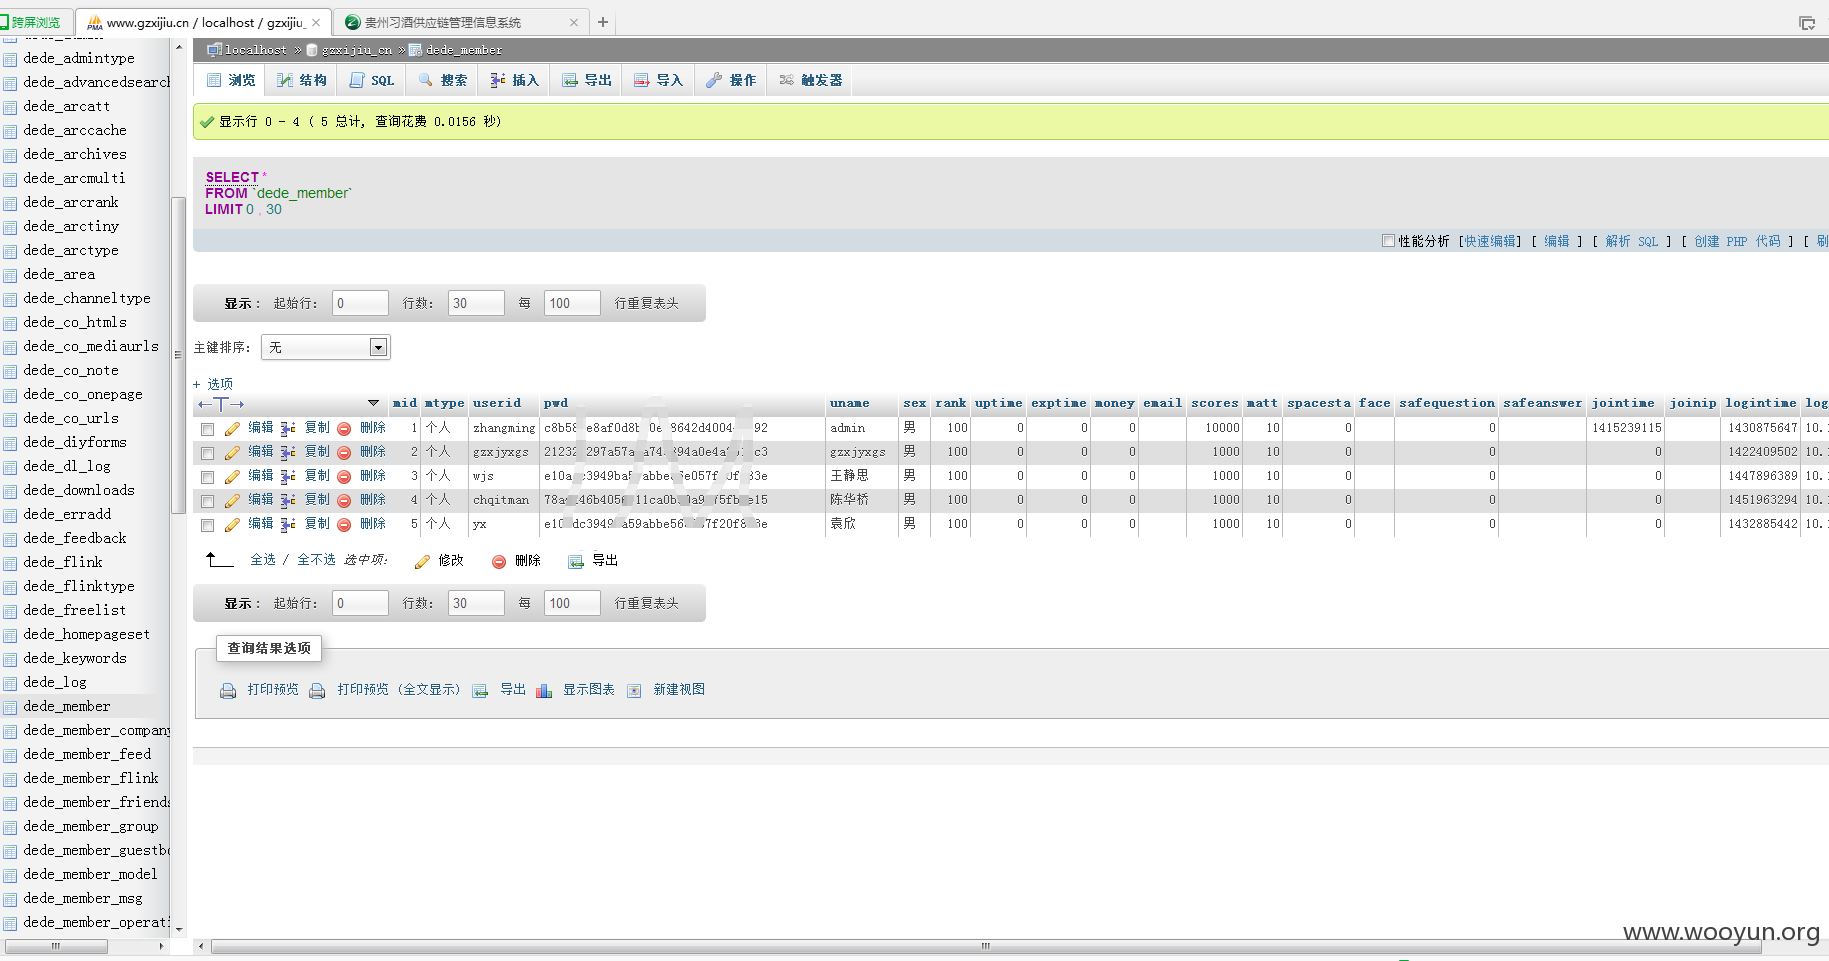
Task: Click pencil edit icon for yx row
Action: [232, 524]
